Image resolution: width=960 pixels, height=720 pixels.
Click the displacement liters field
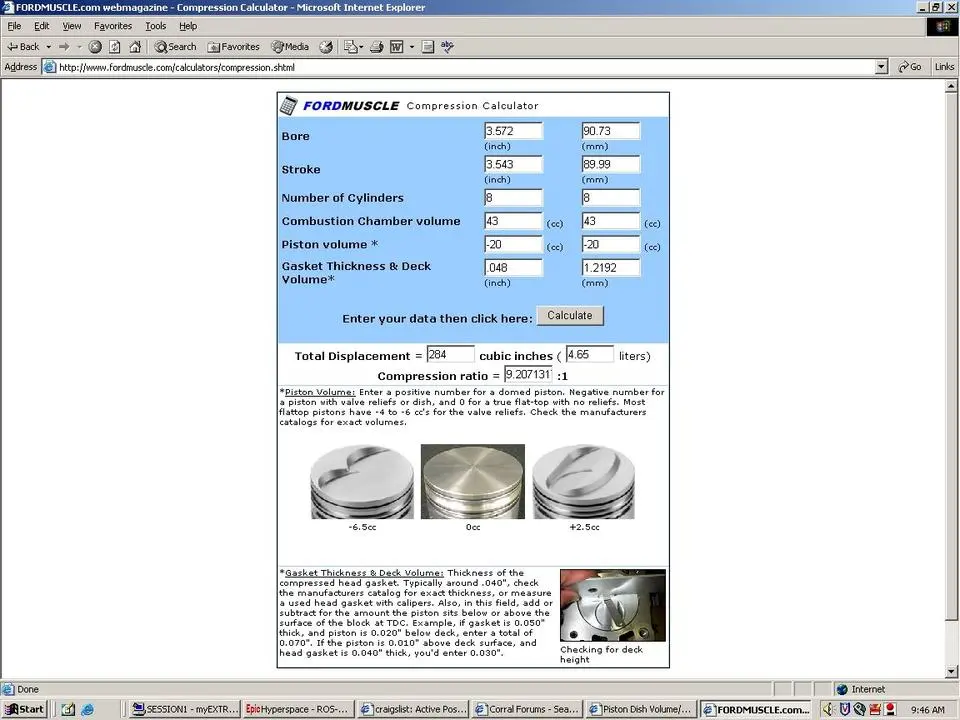pyautogui.click(x=590, y=354)
